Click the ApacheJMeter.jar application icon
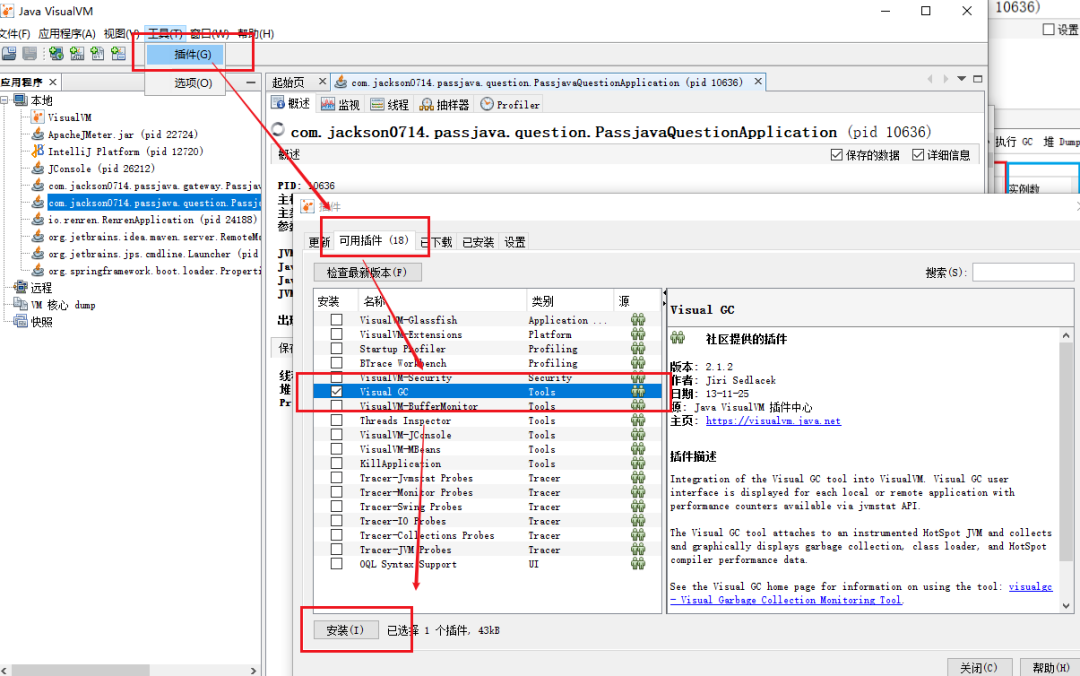Image resolution: width=1080 pixels, height=676 pixels. 38,134
